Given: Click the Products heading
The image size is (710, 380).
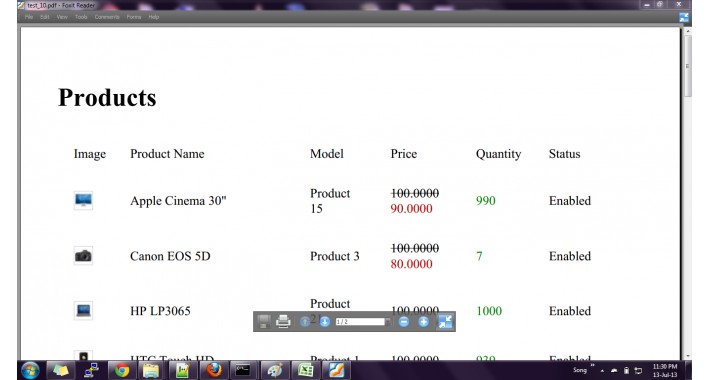Looking at the screenshot, I should [107, 97].
